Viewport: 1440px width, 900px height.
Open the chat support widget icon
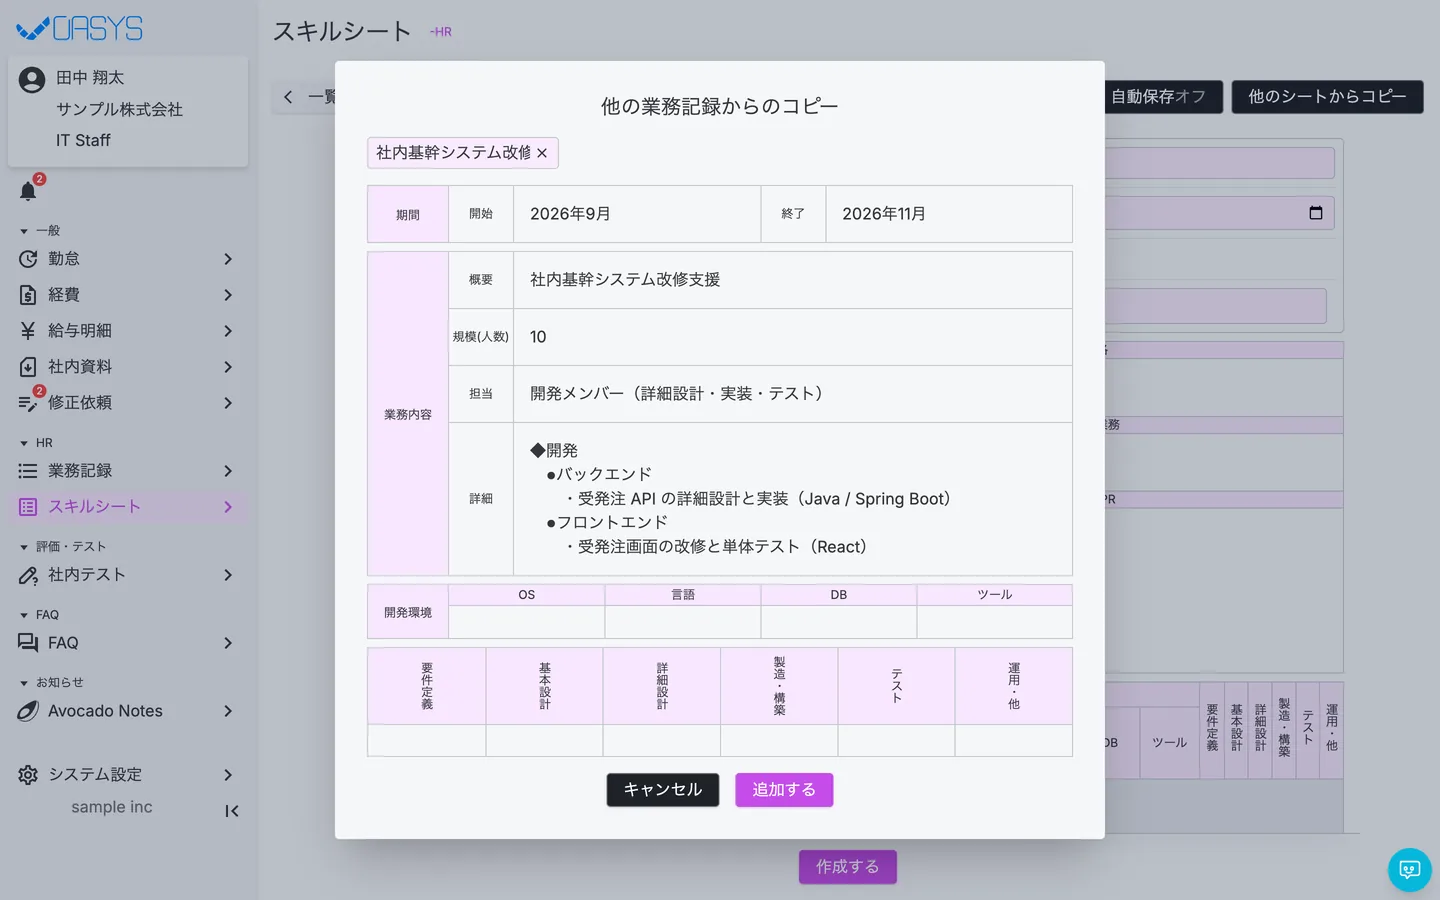click(x=1410, y=869)
